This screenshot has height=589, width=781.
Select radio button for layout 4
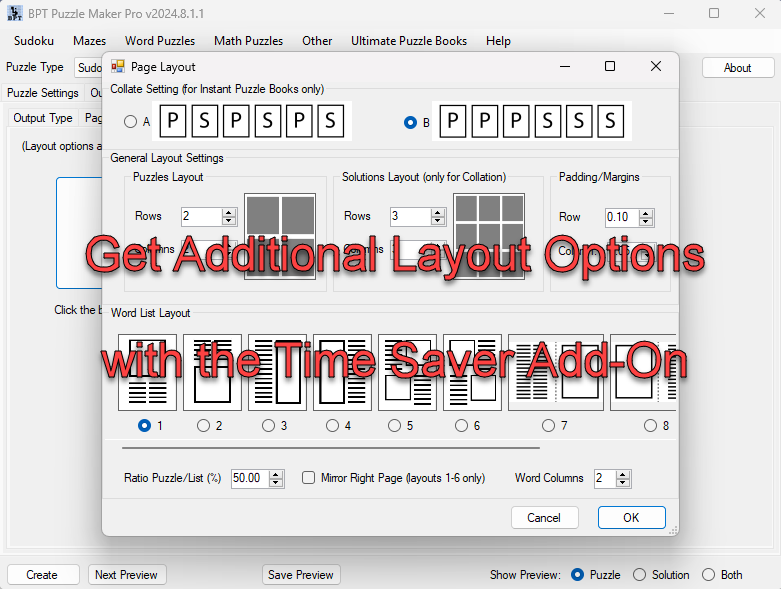pyautogui.click(x=332, y=425)
